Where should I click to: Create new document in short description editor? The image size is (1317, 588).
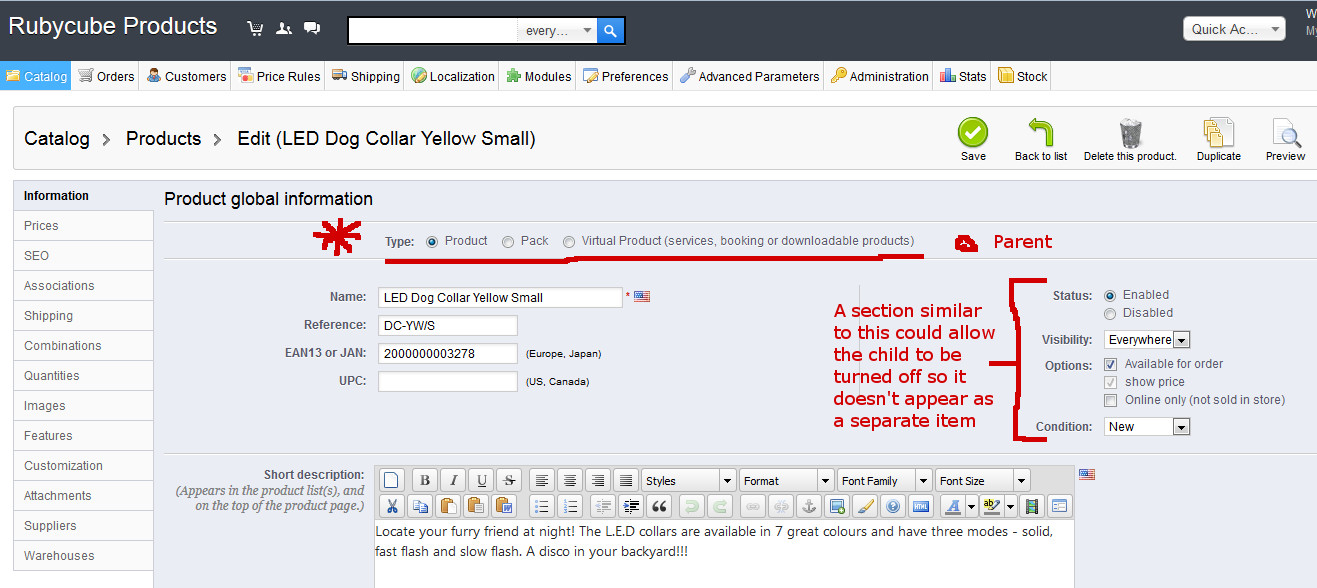point(391,480)
